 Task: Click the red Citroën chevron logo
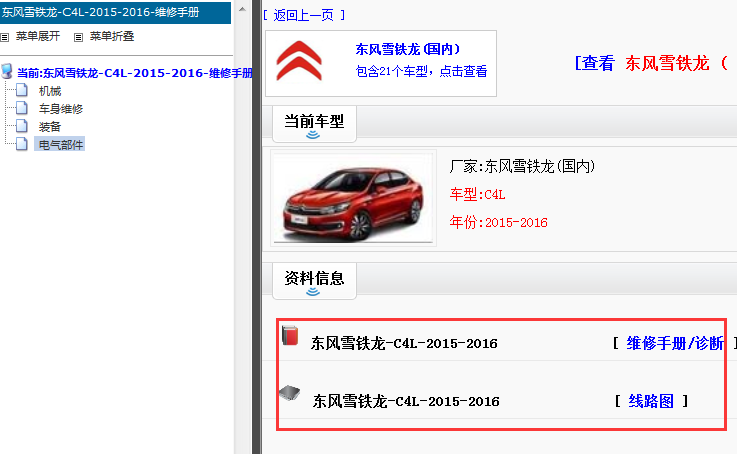point(299,61)
